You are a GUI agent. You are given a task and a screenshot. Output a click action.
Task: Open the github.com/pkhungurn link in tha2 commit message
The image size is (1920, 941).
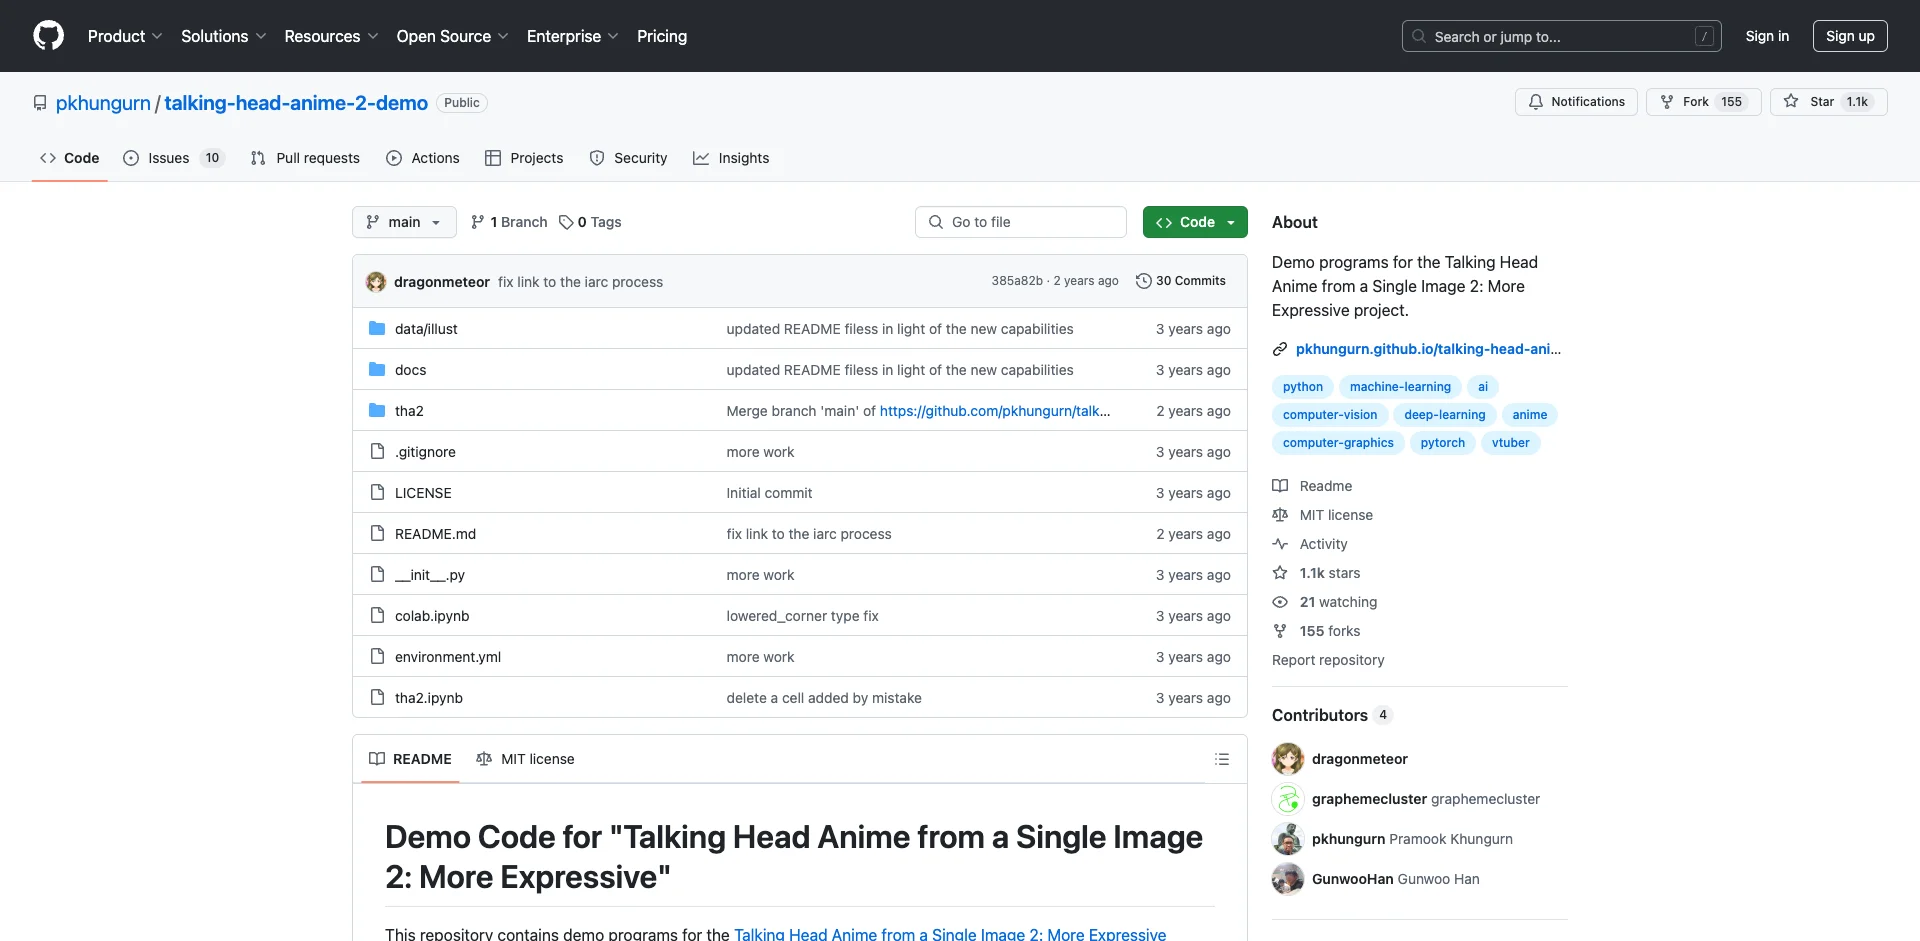pyautogui.click(x=995, y=411)
